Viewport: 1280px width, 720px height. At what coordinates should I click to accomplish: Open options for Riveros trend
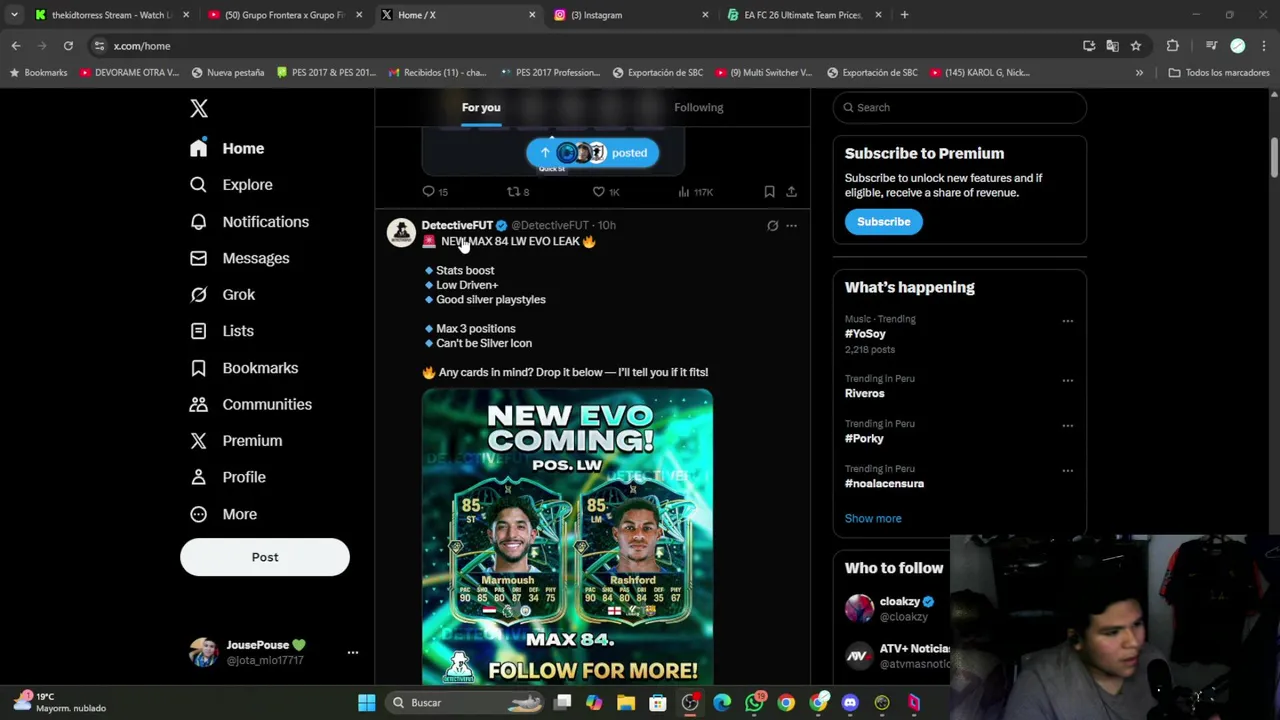pos(1067,381)
